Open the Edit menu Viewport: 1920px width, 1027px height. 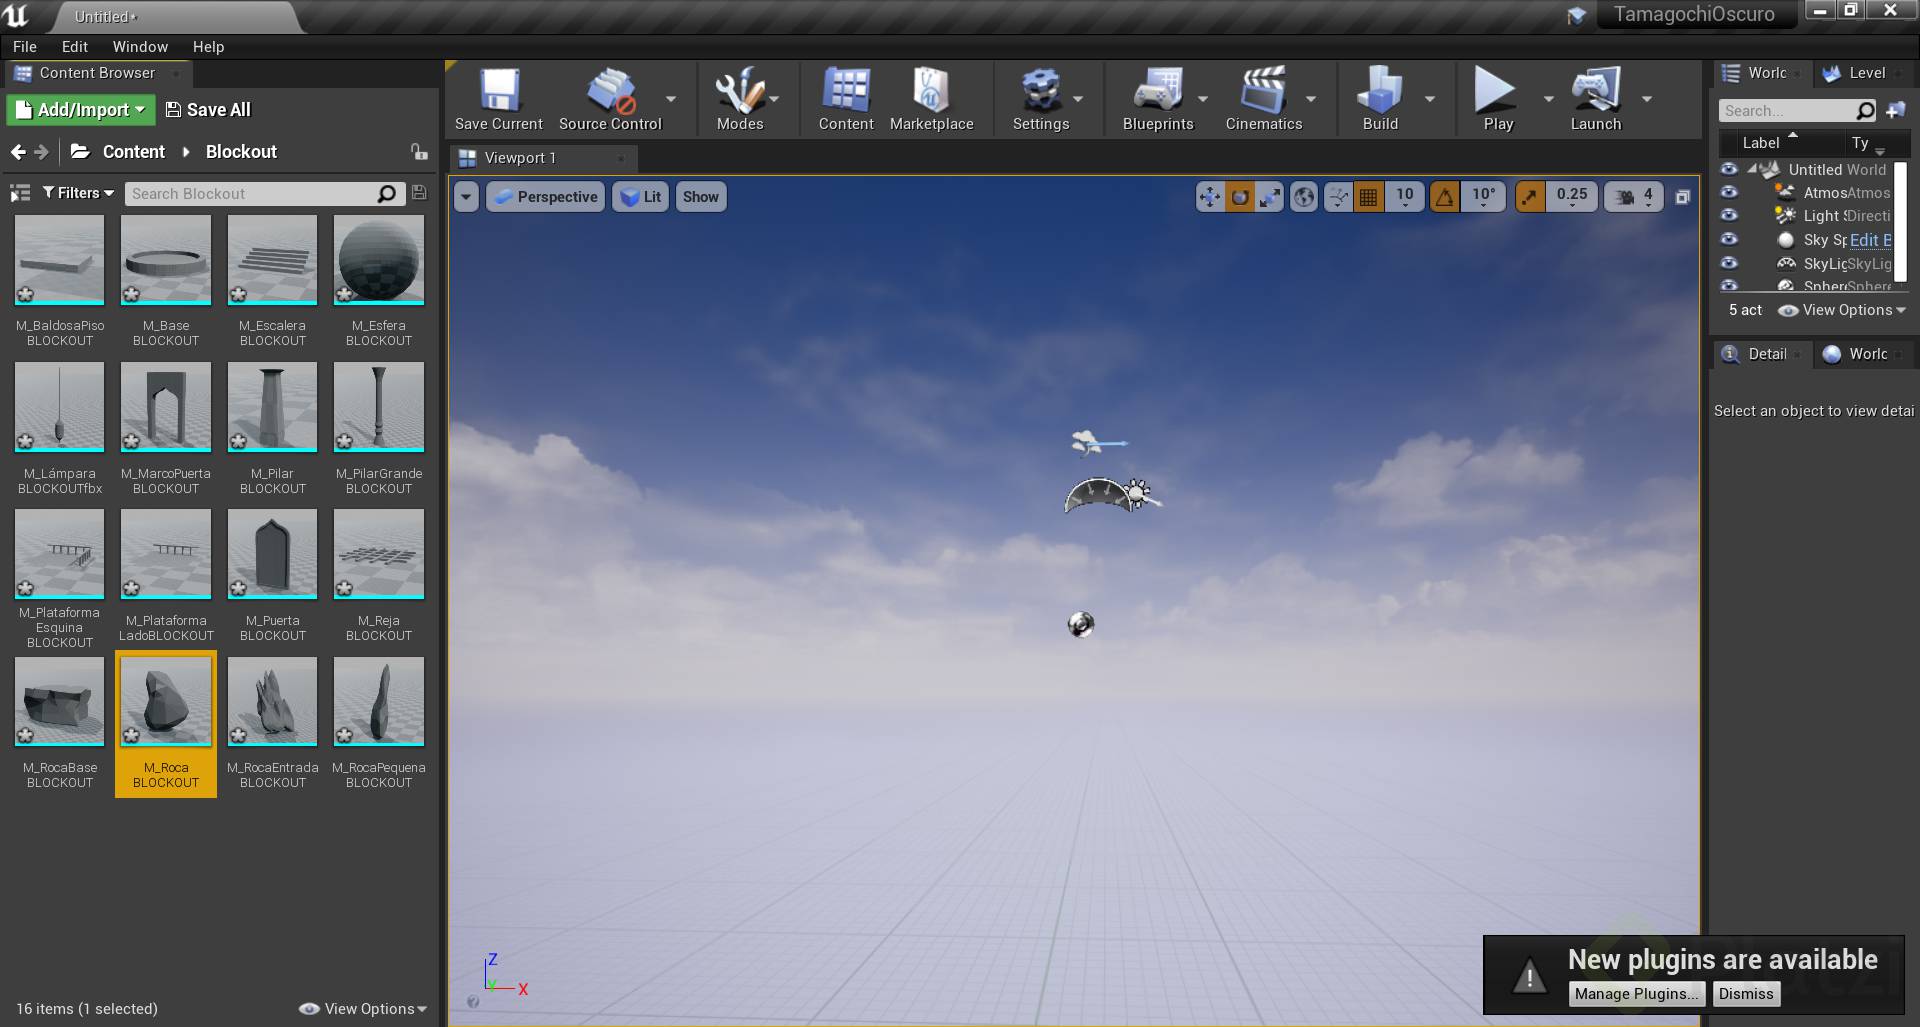[x=75, y=47]
